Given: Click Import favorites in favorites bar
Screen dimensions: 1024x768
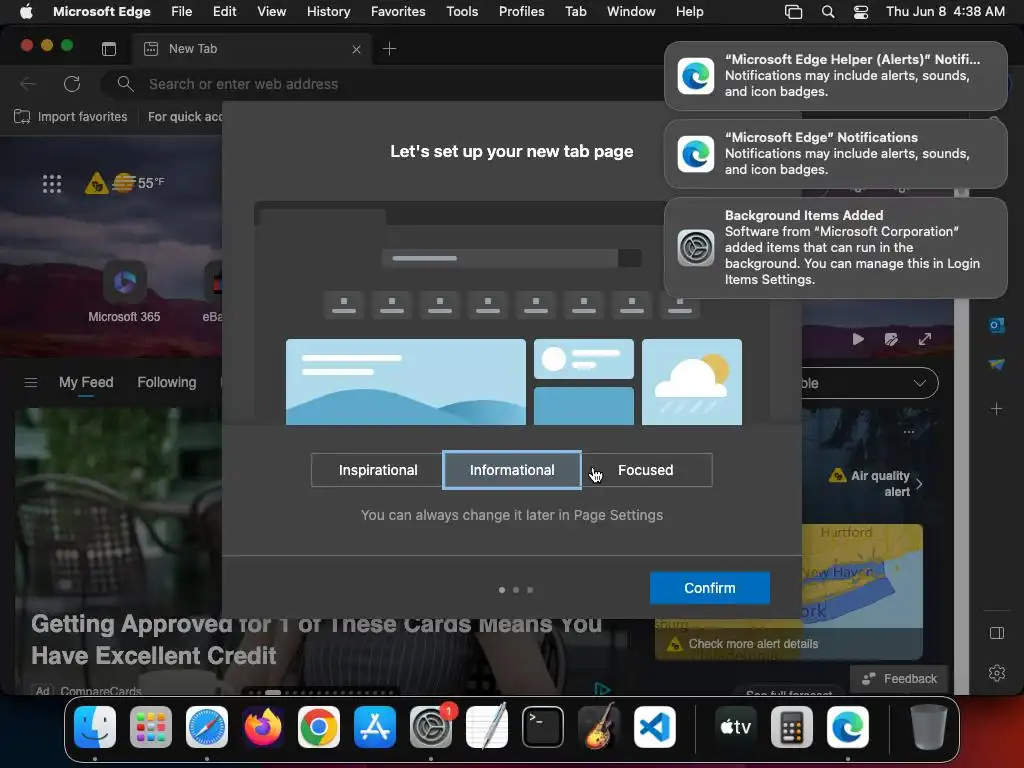Looking at the screenshot, I should pyautogui.click(x=71, y=117).
